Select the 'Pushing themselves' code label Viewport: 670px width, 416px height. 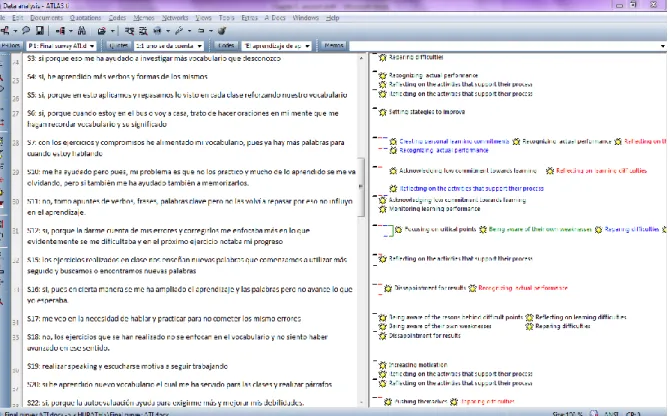pyautogui.click(x=420, y=401)
